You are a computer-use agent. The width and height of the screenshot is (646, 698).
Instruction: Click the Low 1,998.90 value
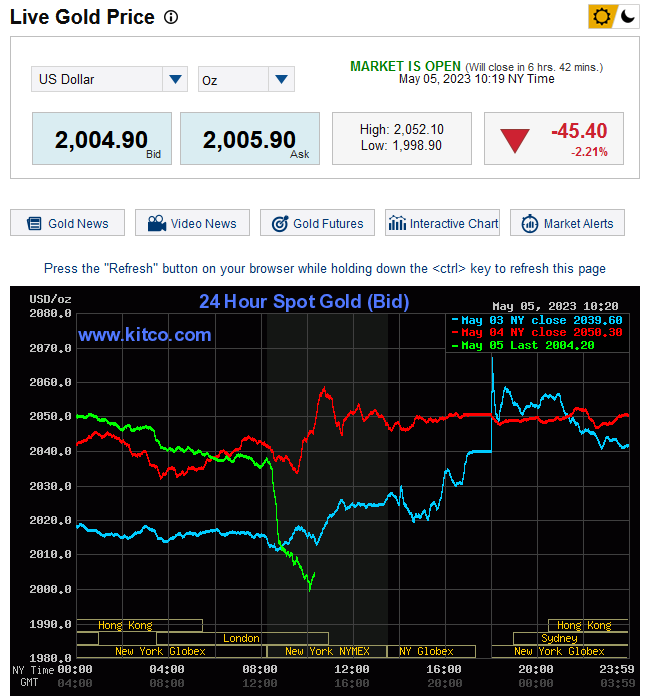pos(402,146)
